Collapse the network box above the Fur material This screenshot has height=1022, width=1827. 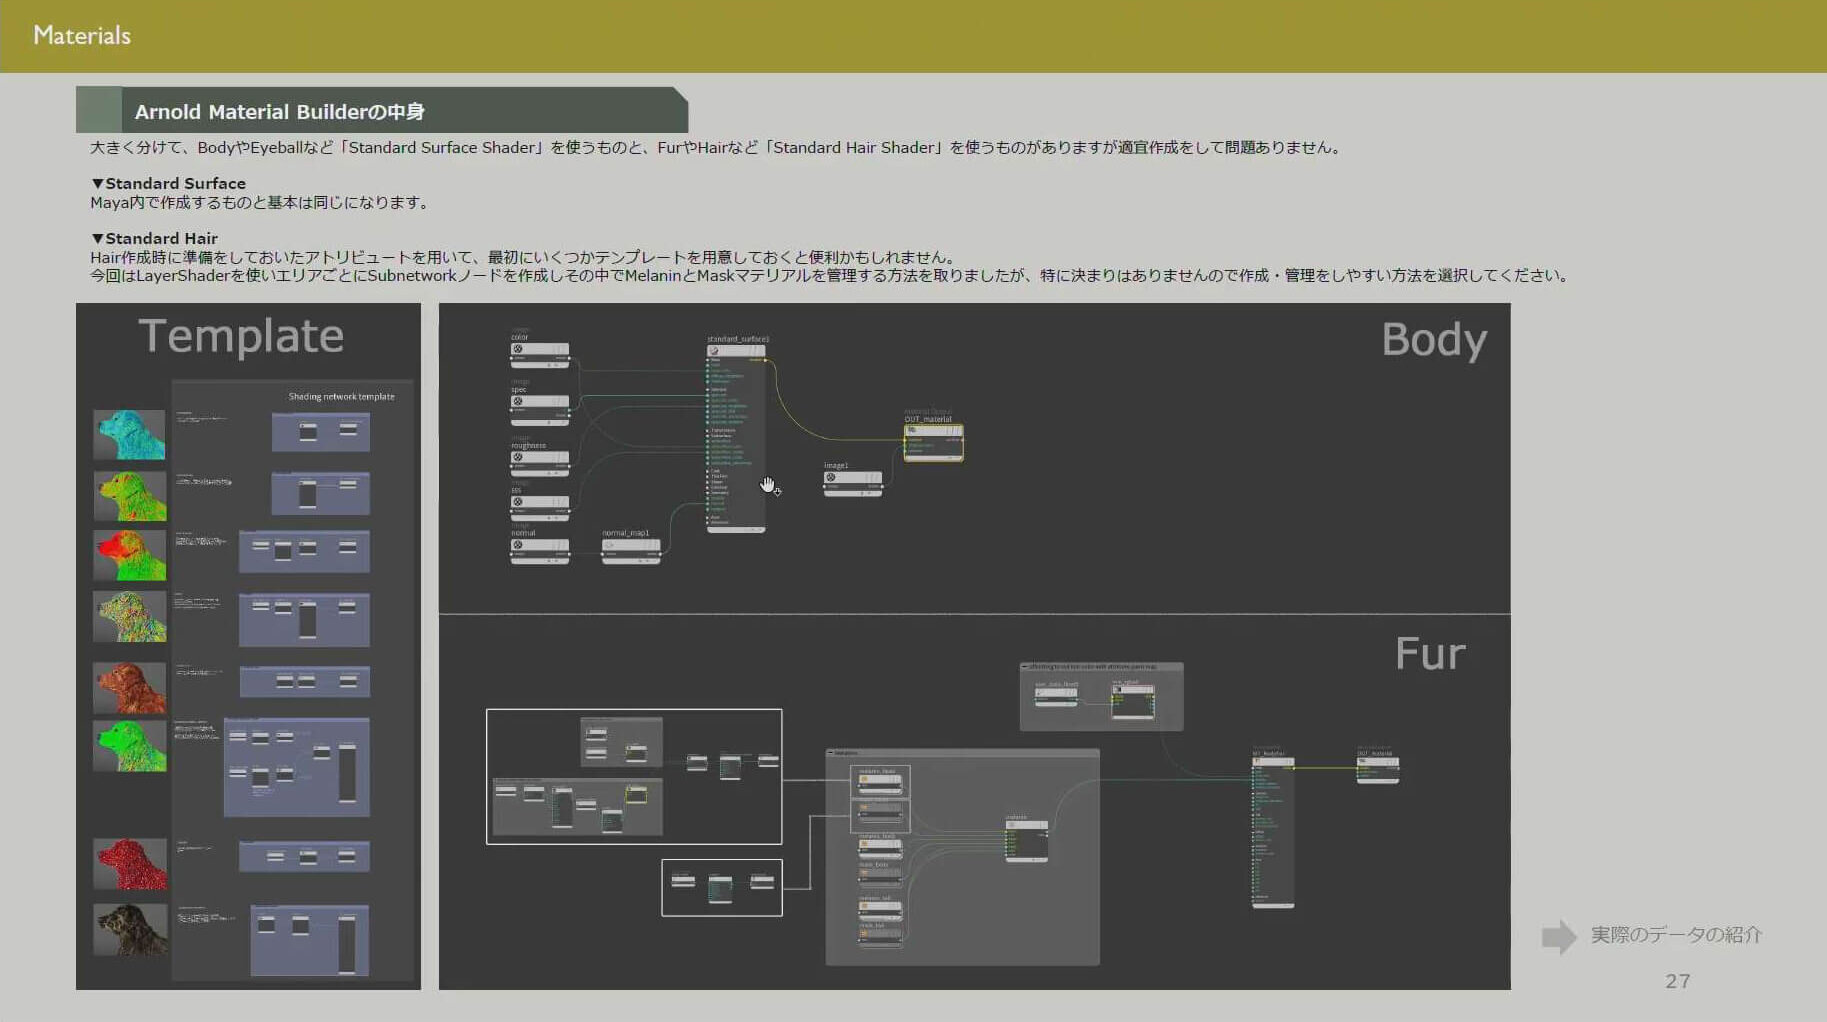click(1025, 667)
